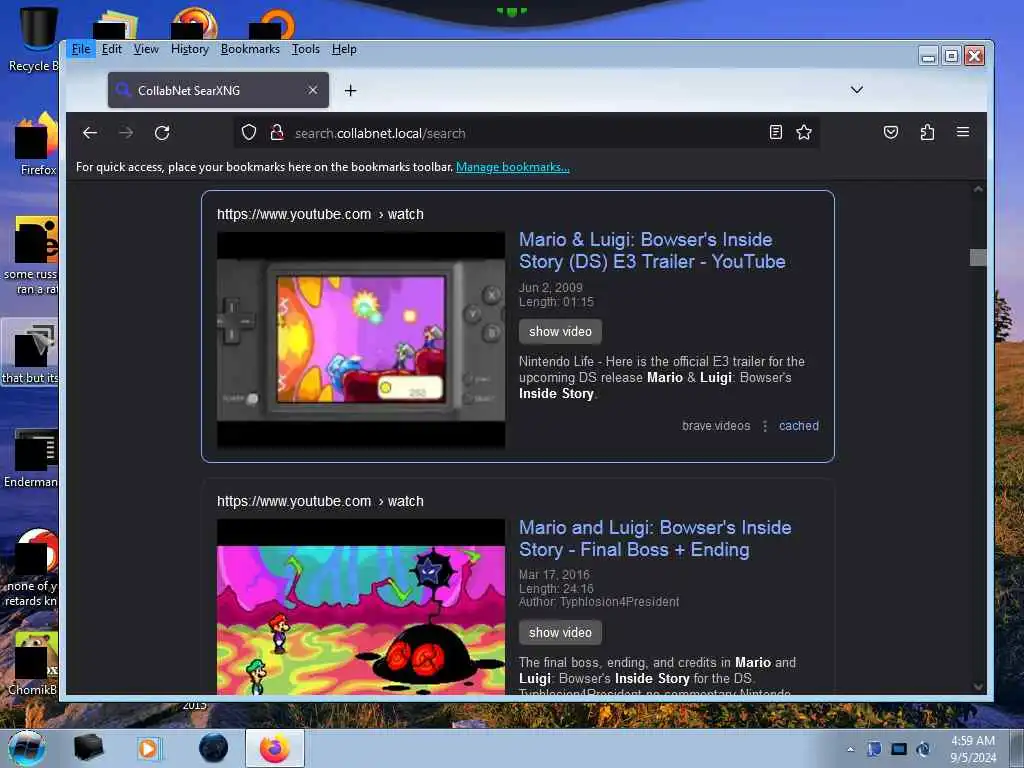Viewport: 1024px width, 768px height.
Task: Open the dark globe taskbar icon
Action: pyautogui.click(x=214, y=748)
